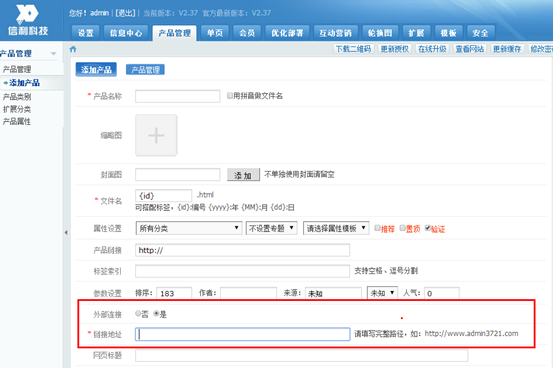This screenshot has width=553, height=368.
Task: Click the example URL http://www.admin3721.com text
Action: [472, 333]
